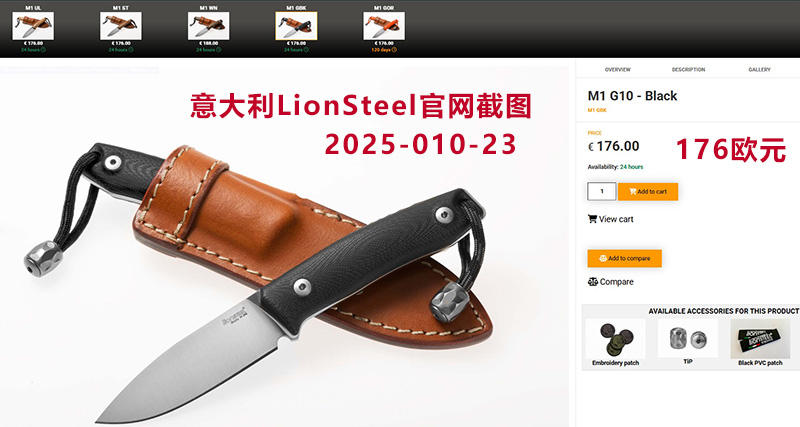Click the Add to compare button
This screenshot has width=800, height=427.
click(624, 258)
